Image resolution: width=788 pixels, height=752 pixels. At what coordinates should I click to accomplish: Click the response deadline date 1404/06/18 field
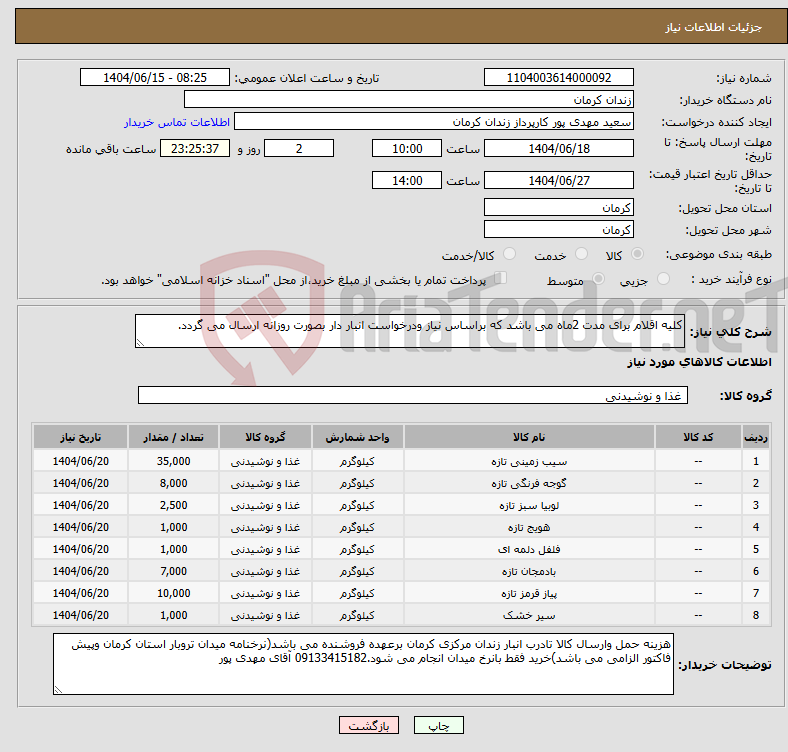click(558, 148)
